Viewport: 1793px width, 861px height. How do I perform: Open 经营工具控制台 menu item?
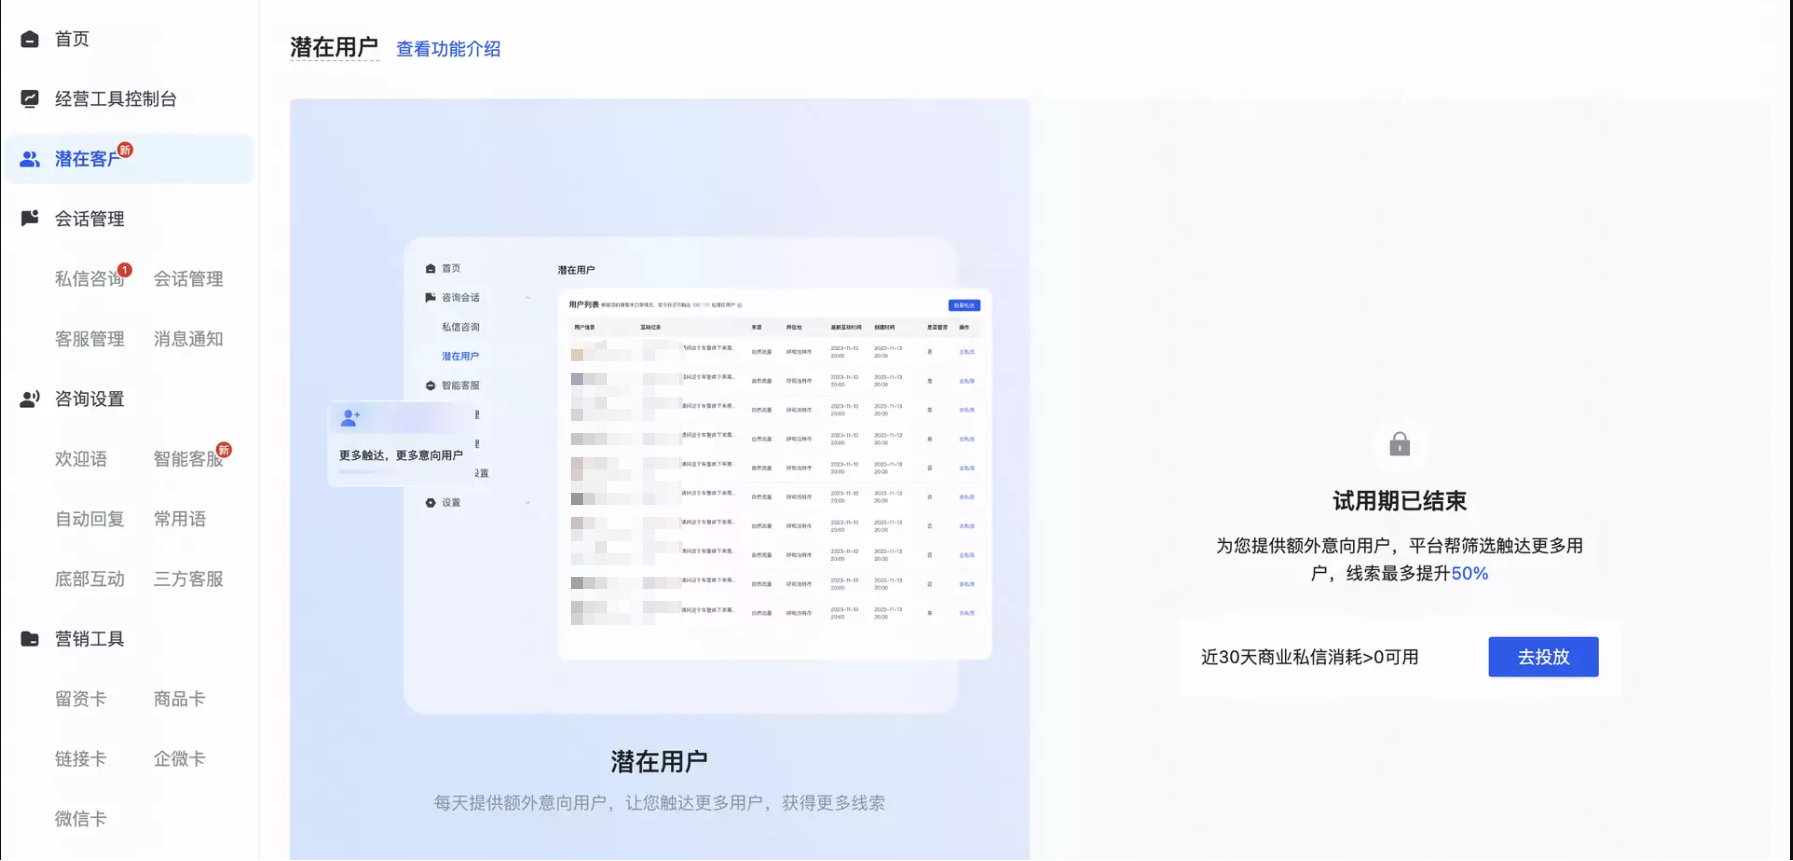click(116, 99)
